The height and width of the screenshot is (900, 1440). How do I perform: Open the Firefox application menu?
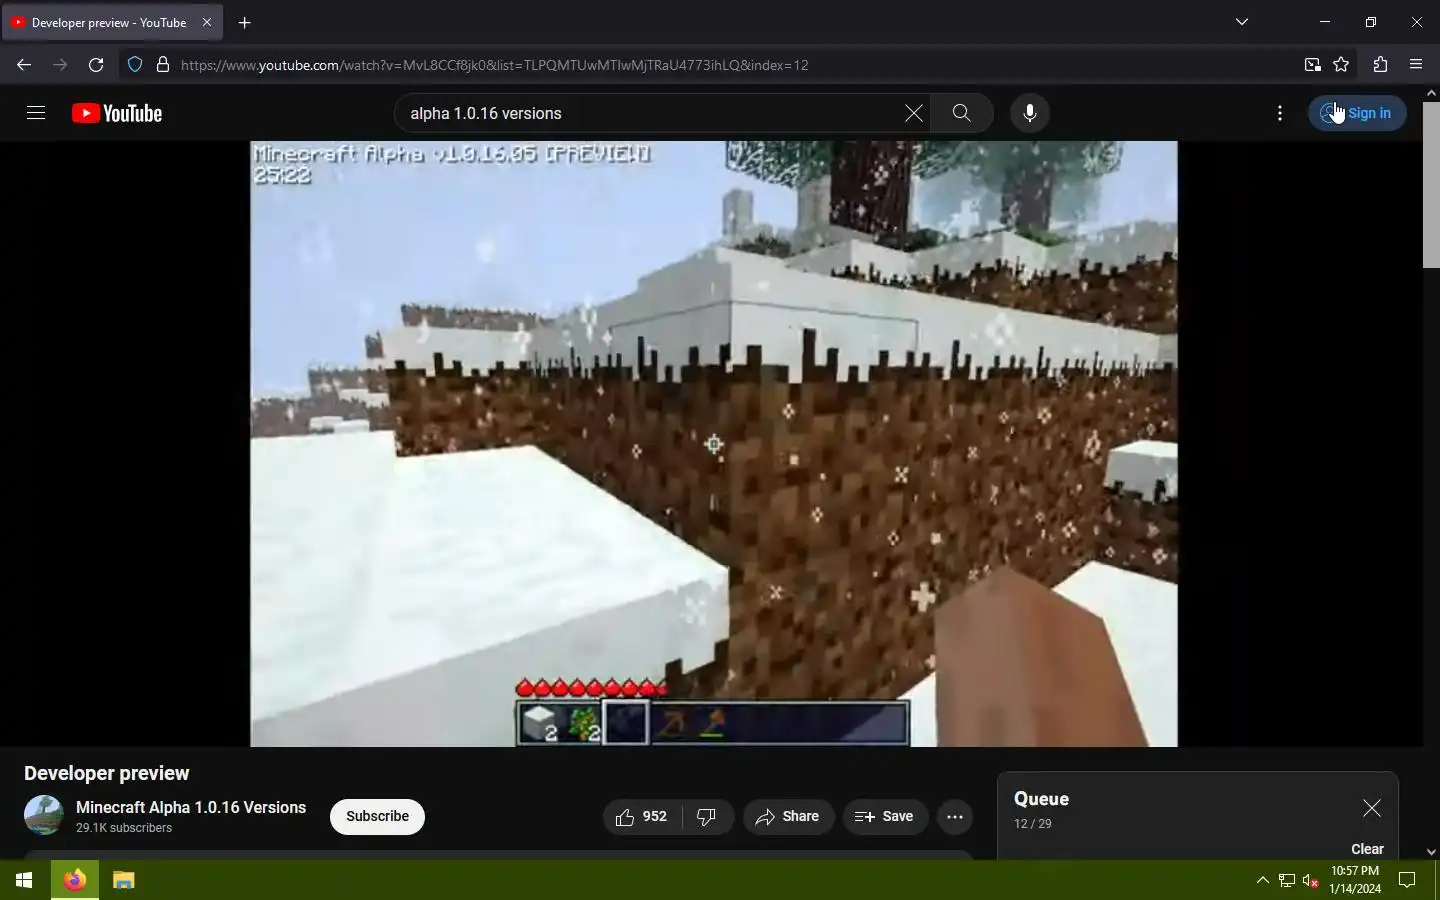(x=1416, y=65)
